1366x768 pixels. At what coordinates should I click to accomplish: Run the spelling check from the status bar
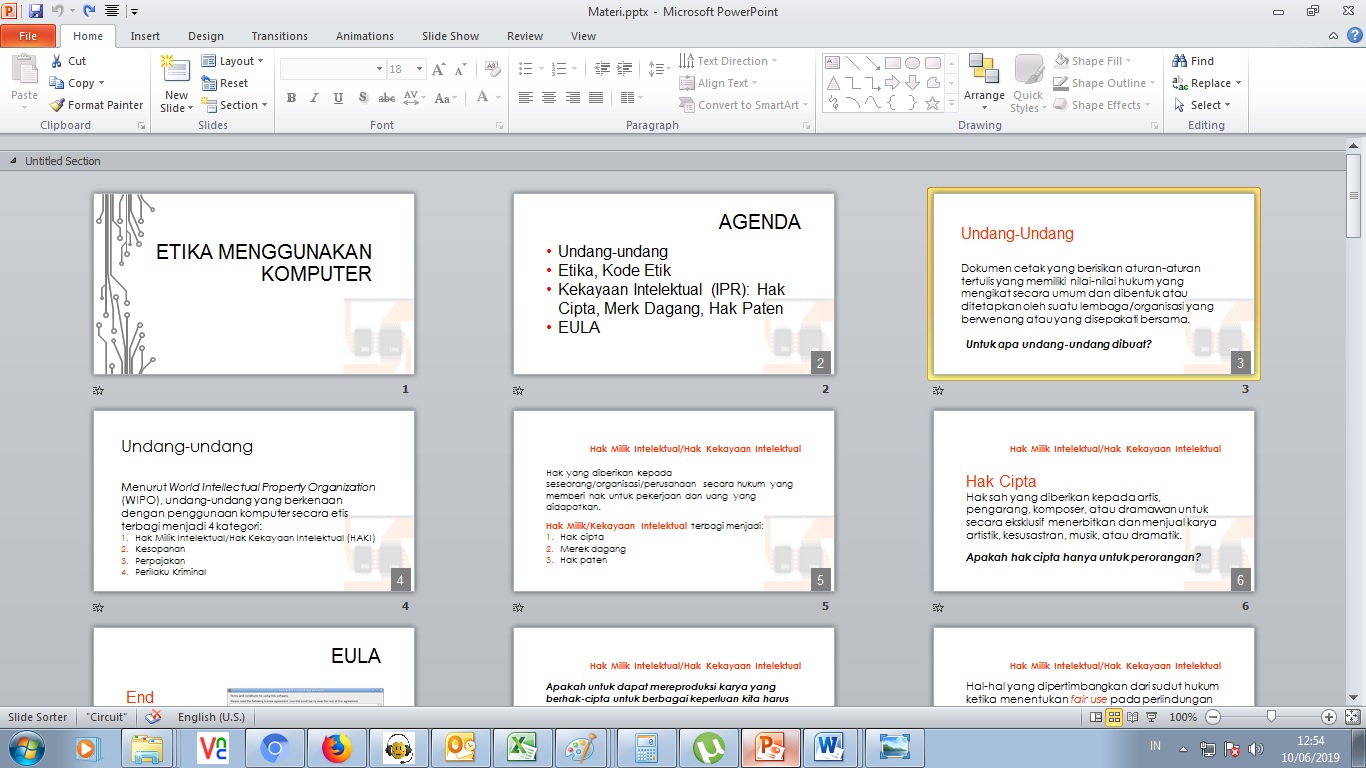153,717
